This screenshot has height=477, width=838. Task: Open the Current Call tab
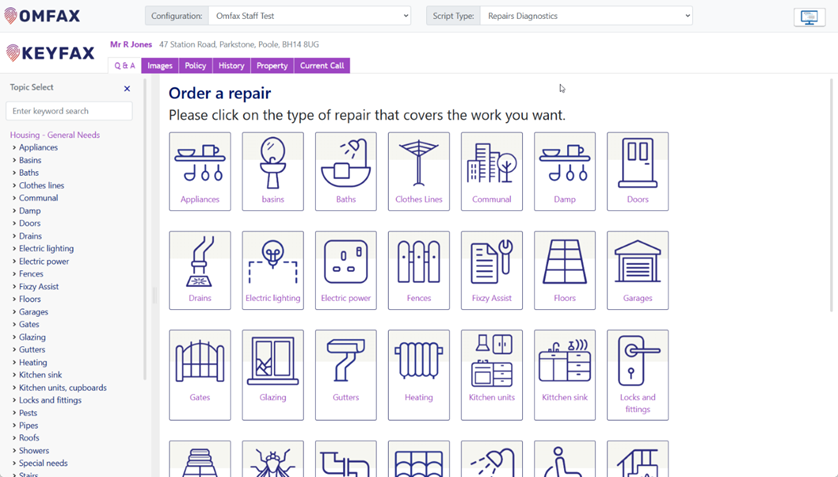pyautogui.click(x=322, y=66)
